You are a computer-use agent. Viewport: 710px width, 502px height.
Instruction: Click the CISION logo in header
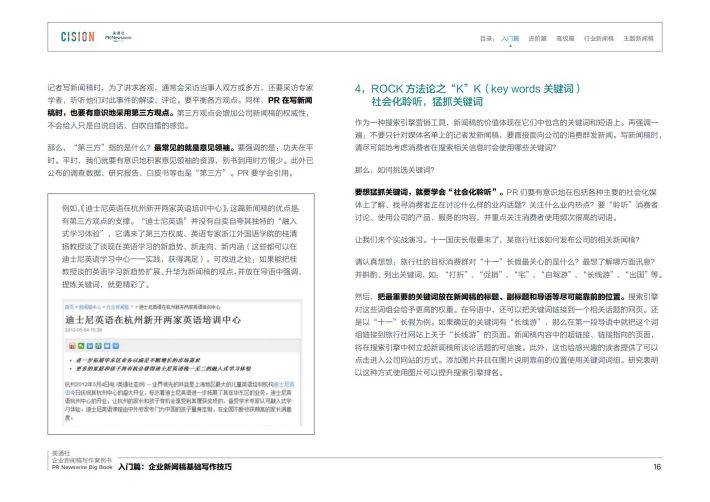[78, 37]
